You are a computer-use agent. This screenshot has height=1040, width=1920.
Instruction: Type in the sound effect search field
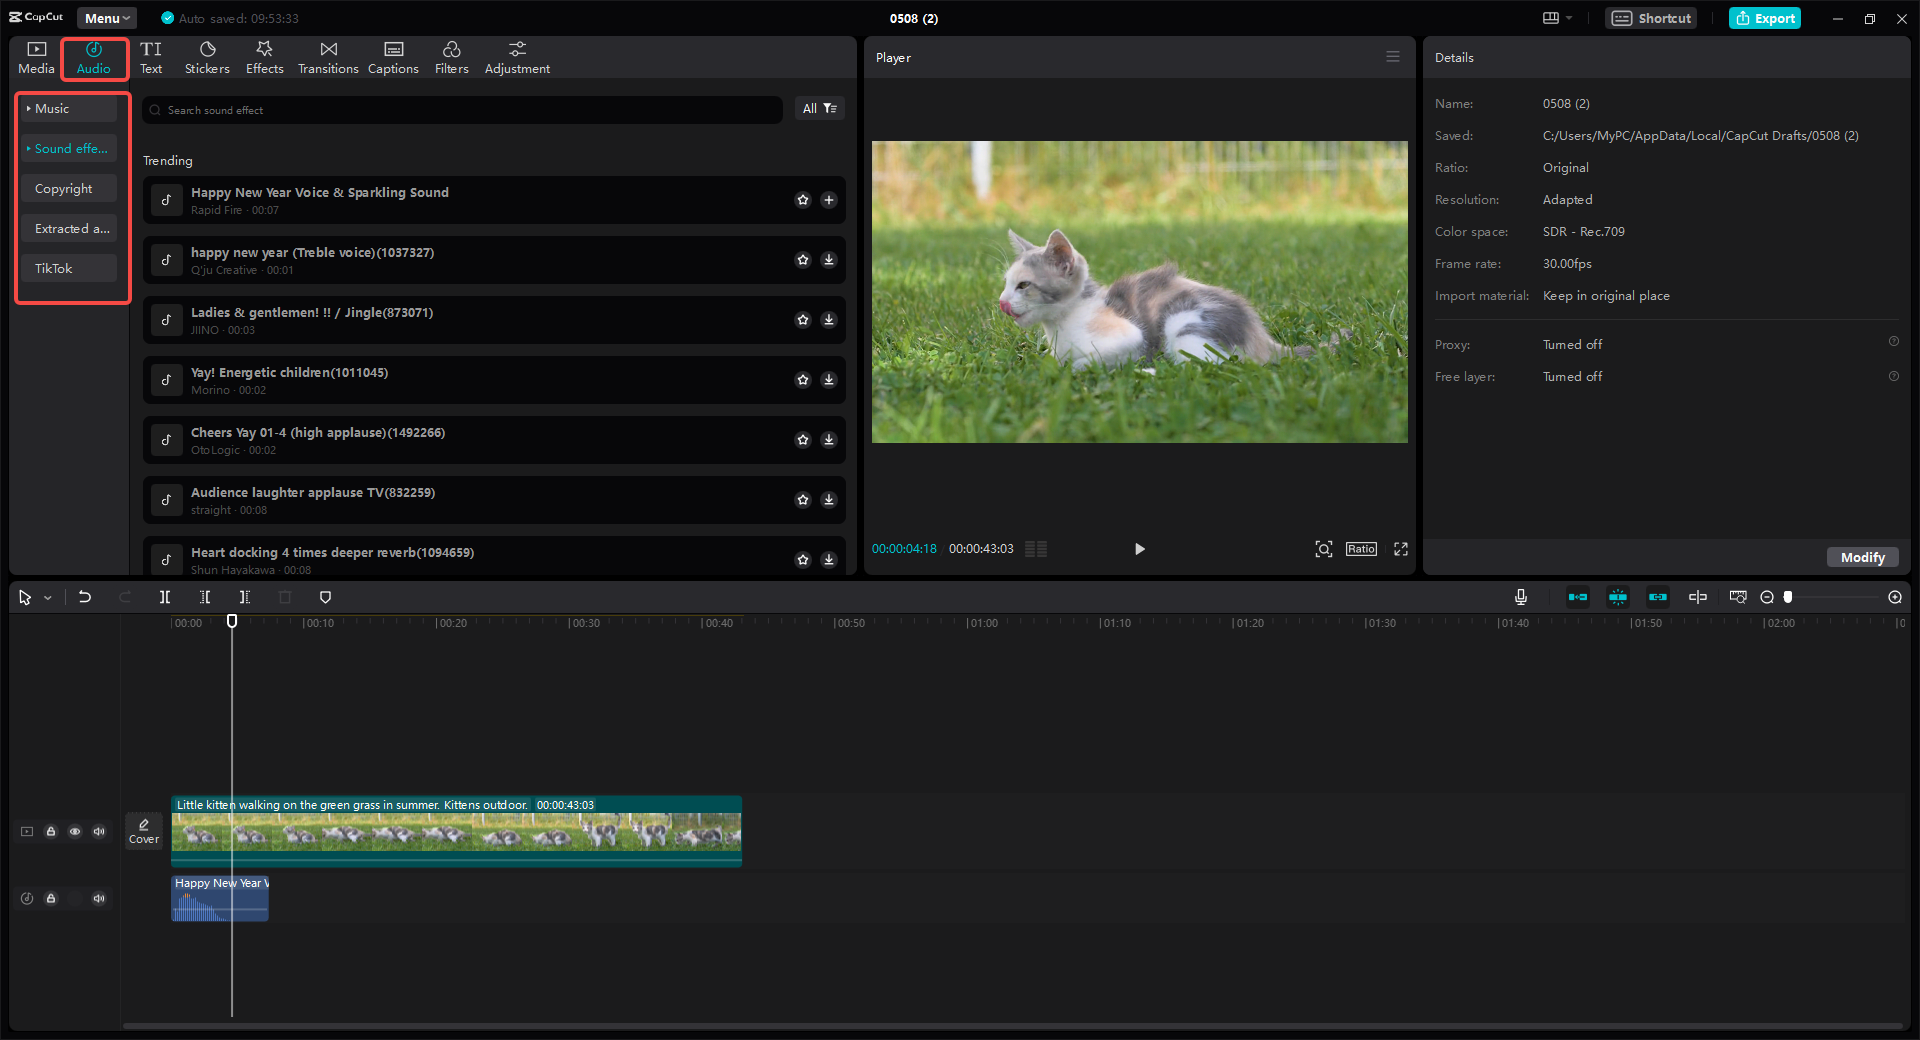click(462, 110)
